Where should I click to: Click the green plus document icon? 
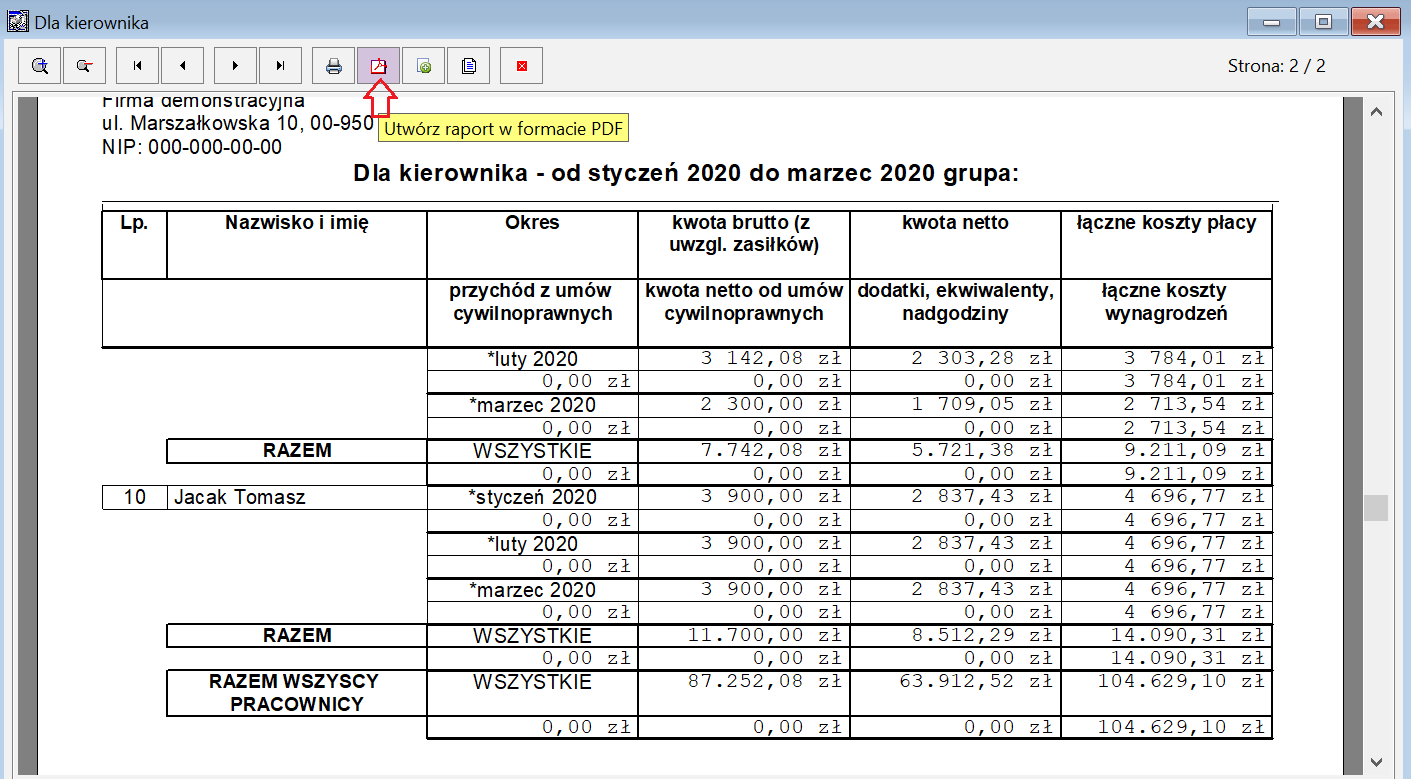(x=424, y=66)
